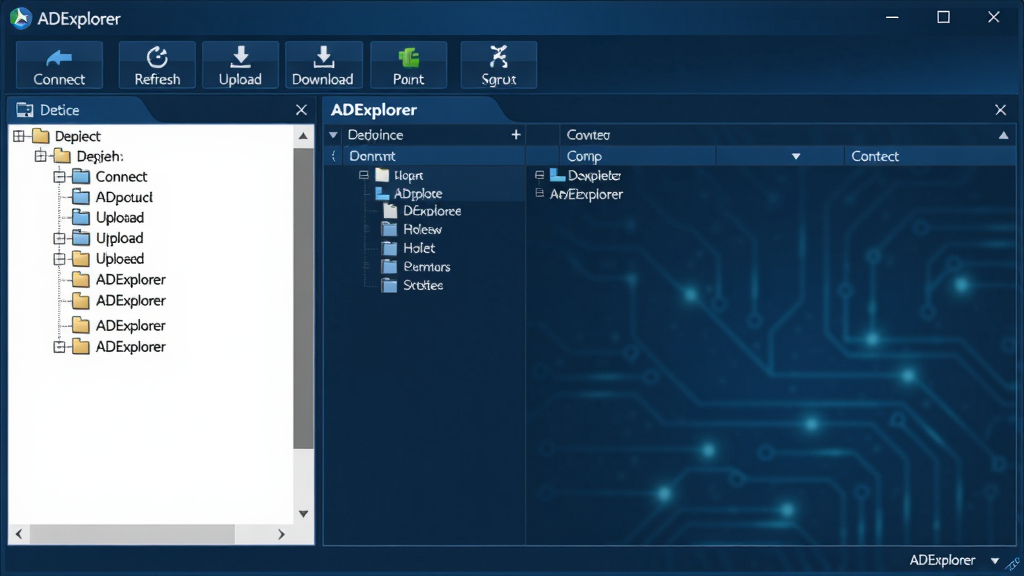Select the ADpploce folder icon
Image resolution: width=1024 pixels, height=576 pixels.
point(382,193)
